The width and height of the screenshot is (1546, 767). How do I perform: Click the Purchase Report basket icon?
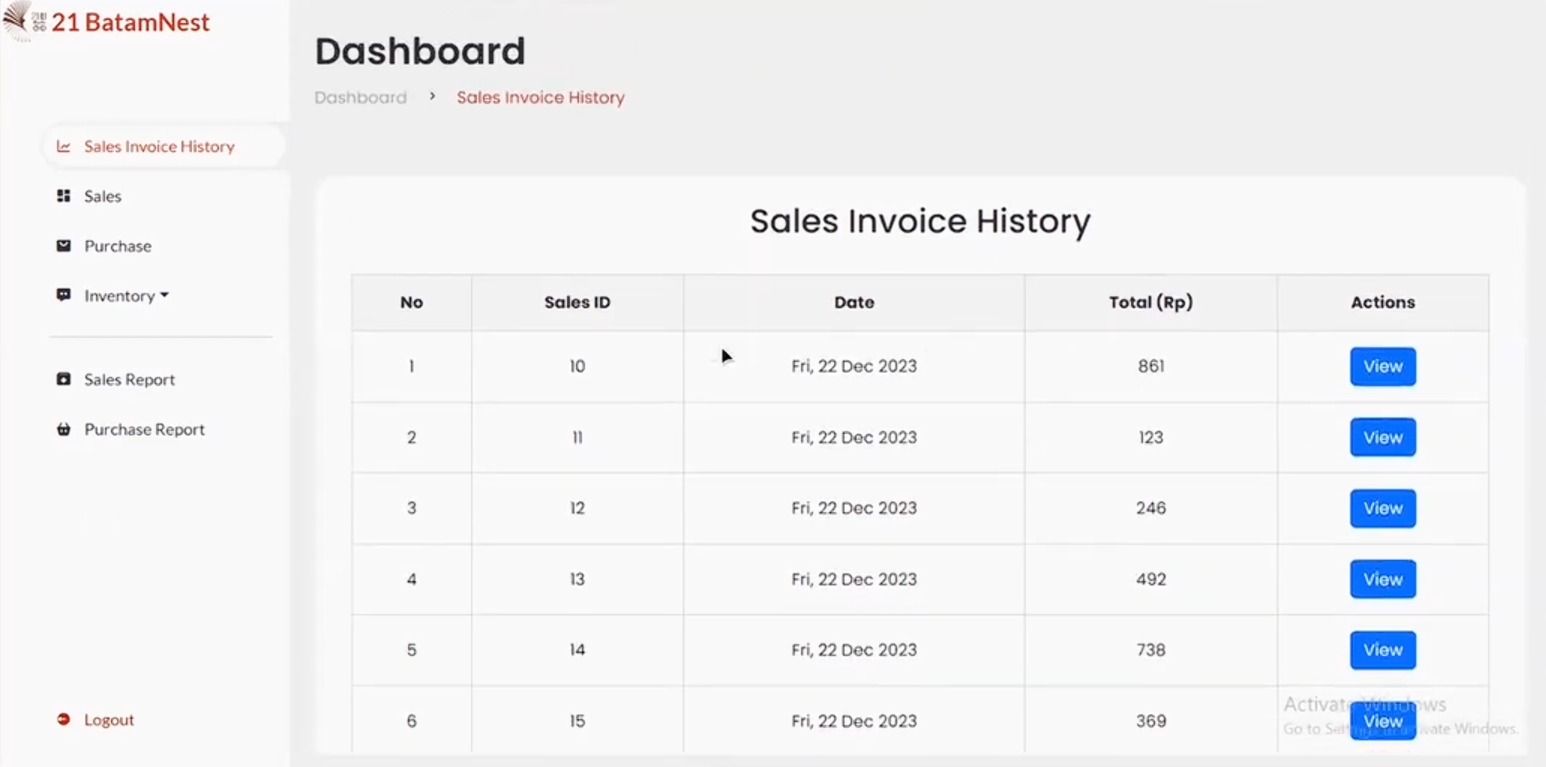pyautogui.click(x=64, y=430)
